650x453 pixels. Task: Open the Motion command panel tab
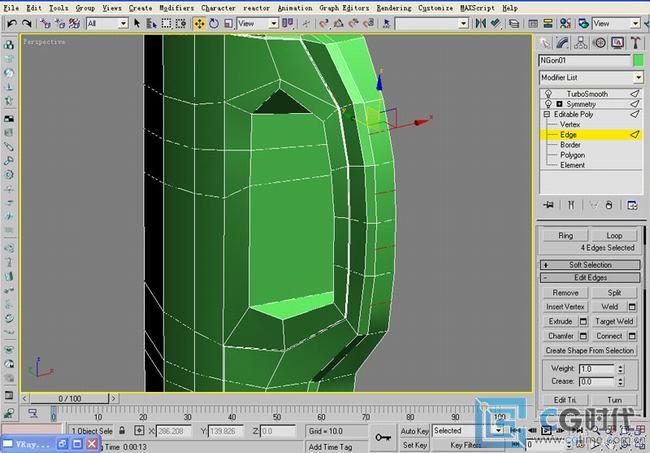click(599, 43)
